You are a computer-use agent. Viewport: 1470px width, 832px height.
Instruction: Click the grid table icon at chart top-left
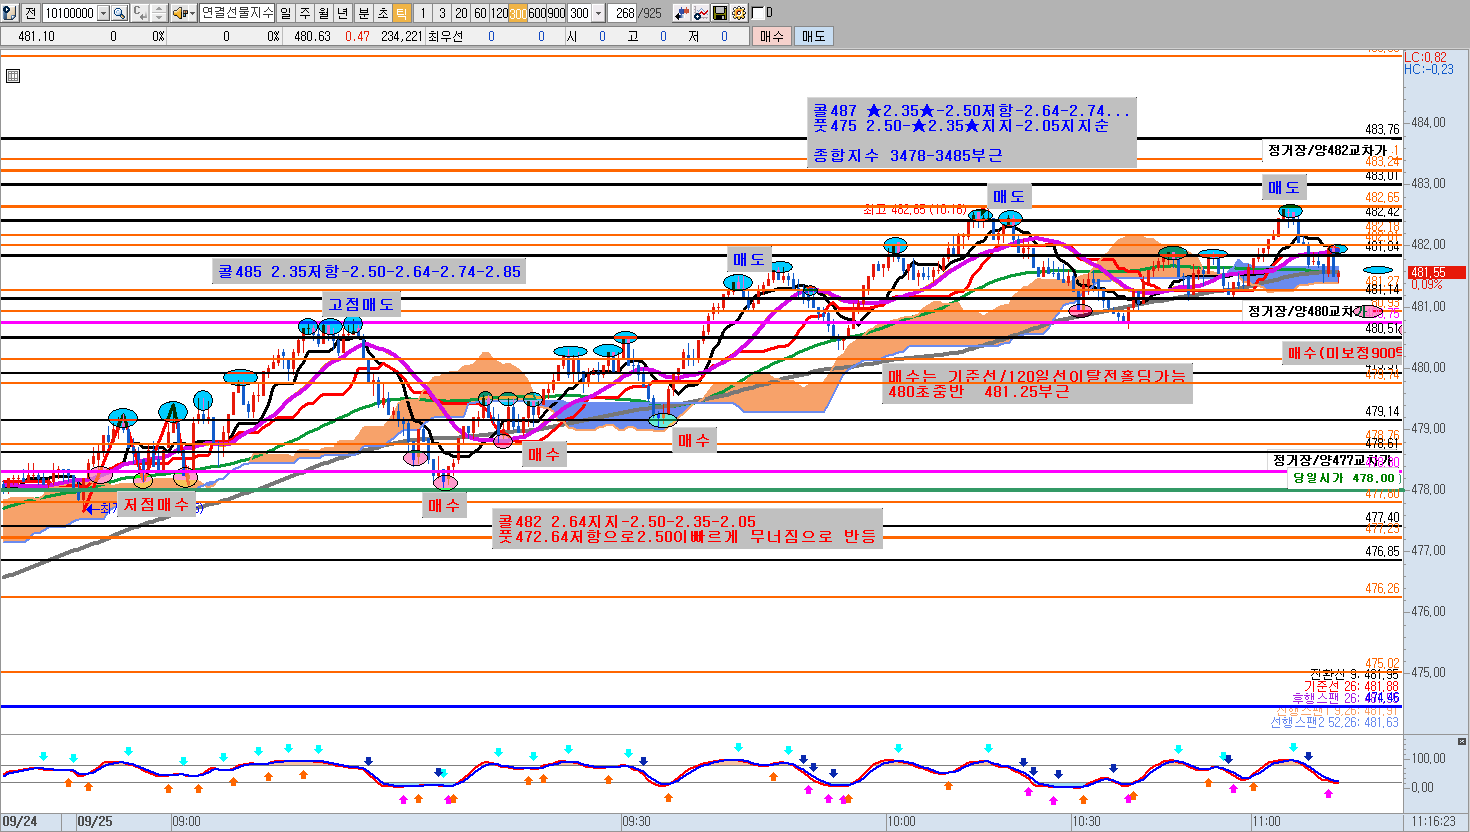tap(13, 76)
